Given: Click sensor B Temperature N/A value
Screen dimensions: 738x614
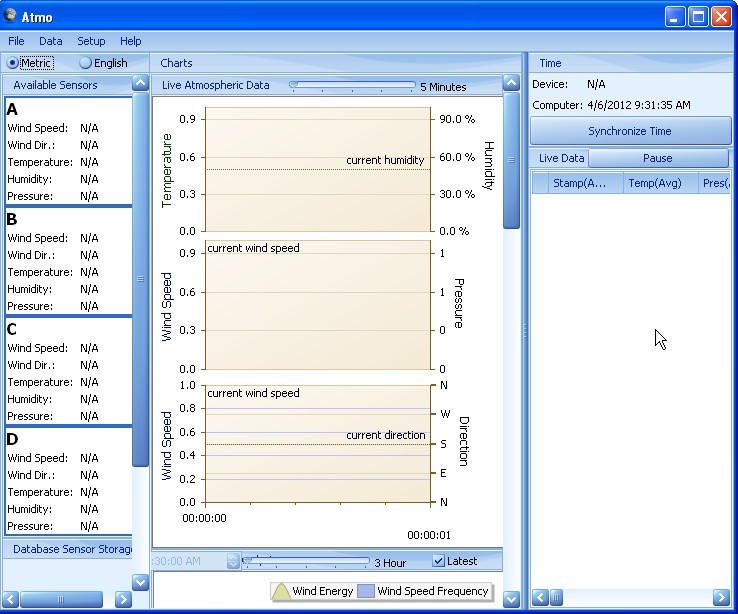Looking at the screenshot, I should 89,272.
